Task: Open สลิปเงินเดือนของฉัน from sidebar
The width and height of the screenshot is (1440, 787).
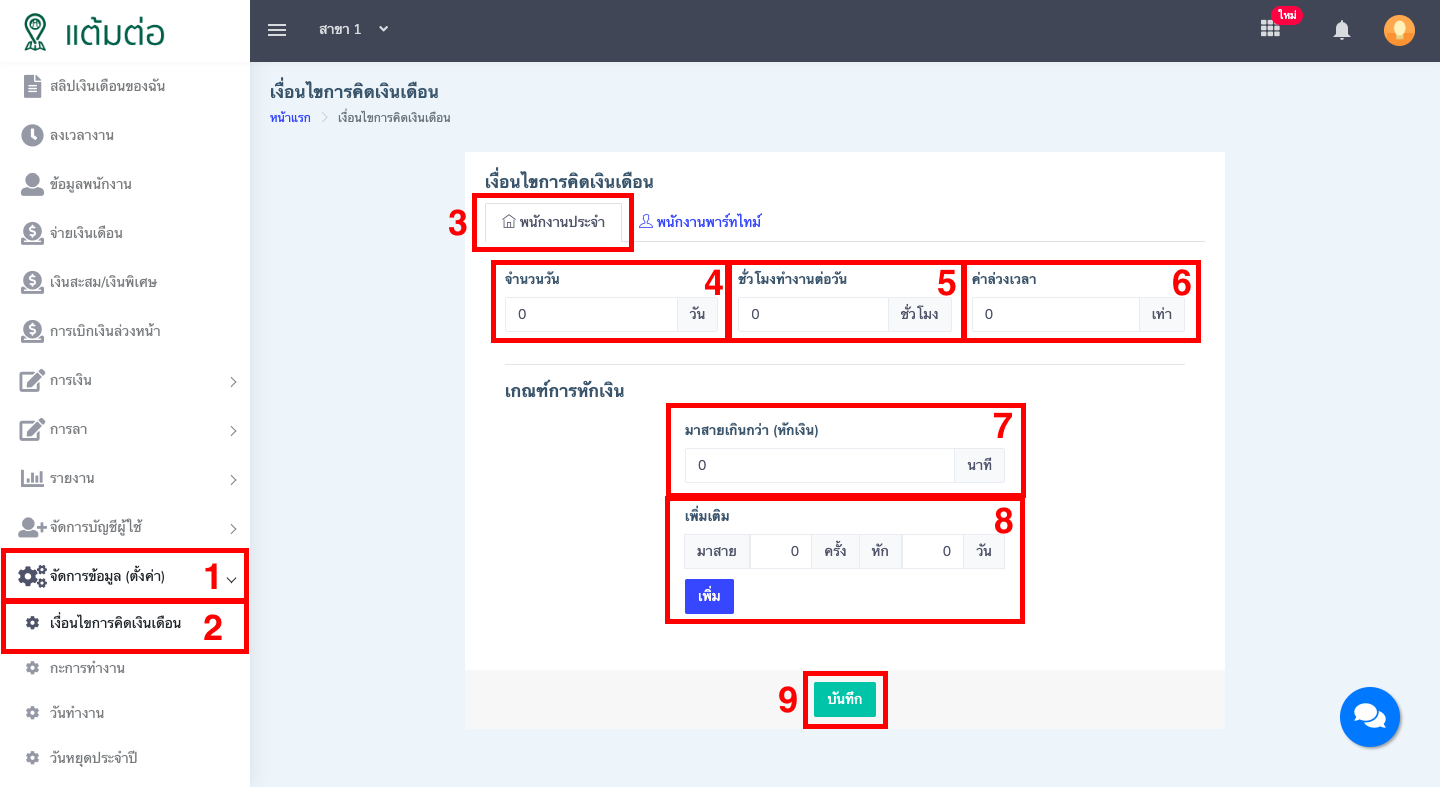Action: (107, 86)
